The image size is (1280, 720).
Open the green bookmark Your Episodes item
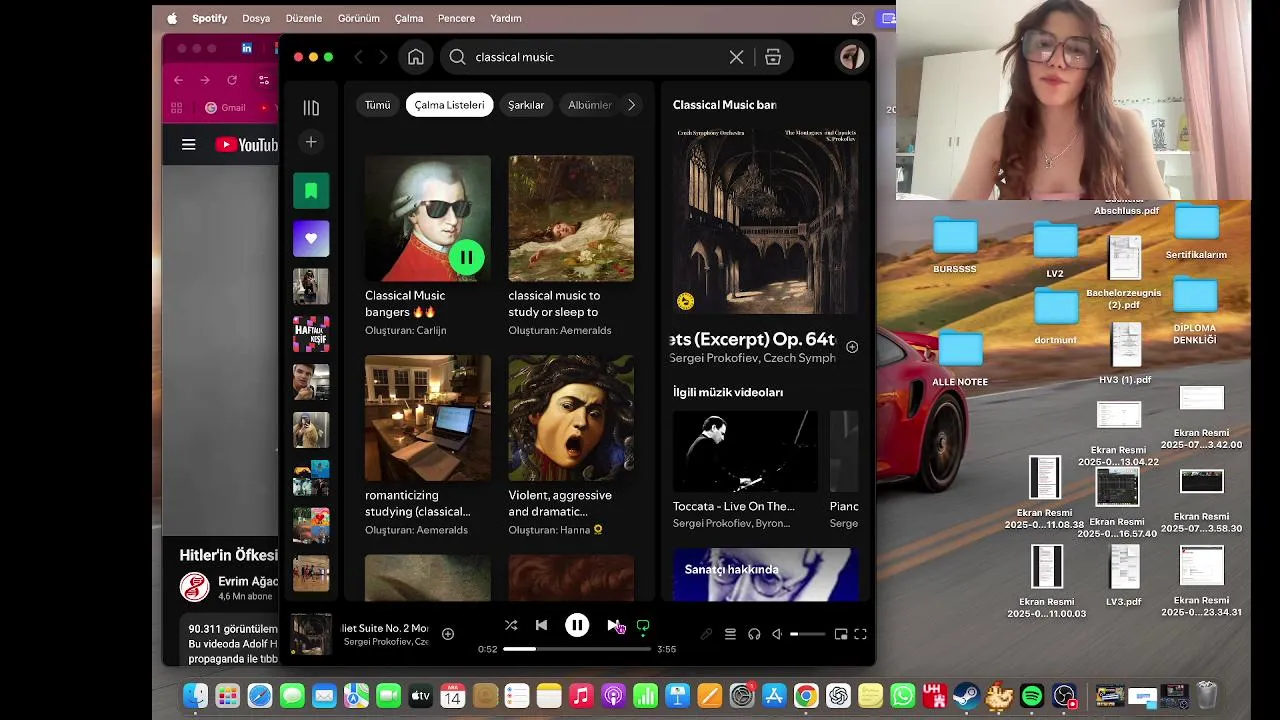[x=311, y=190]
